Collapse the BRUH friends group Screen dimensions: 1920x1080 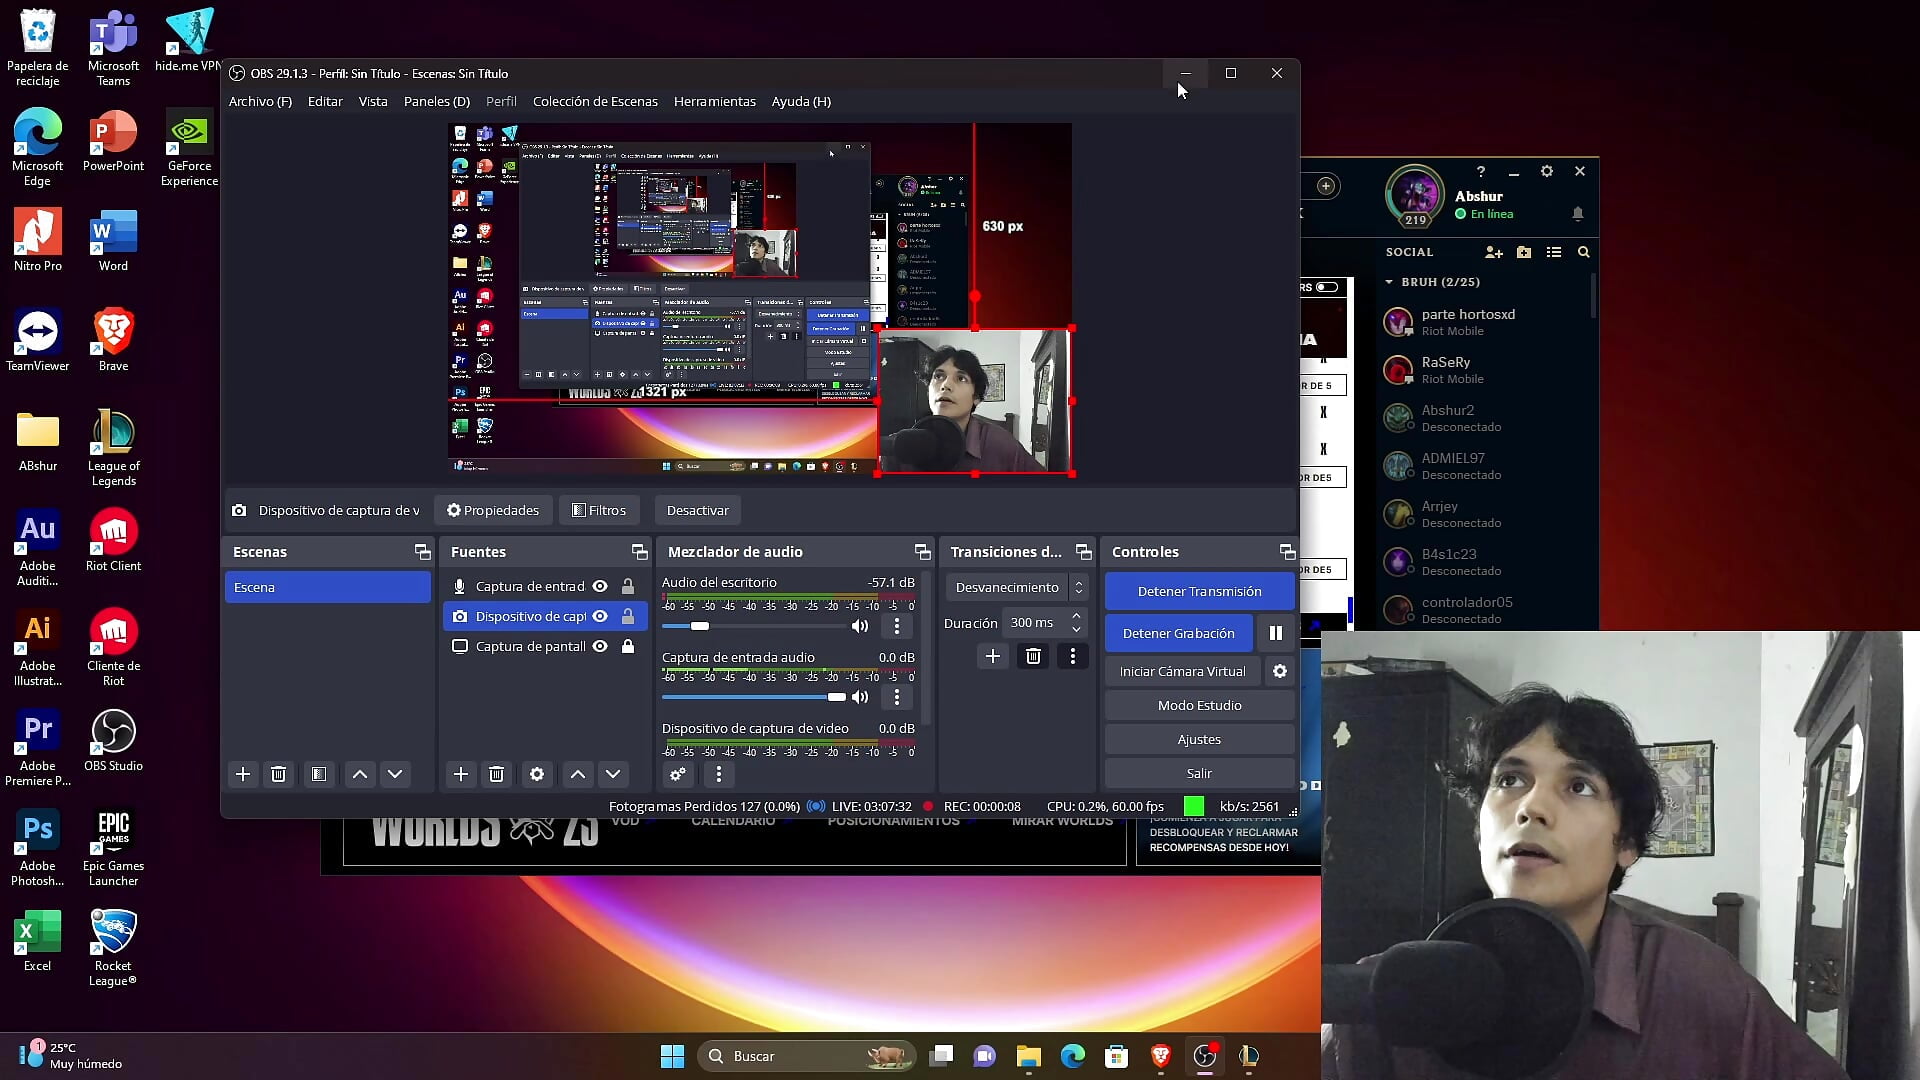[1389, 282]
